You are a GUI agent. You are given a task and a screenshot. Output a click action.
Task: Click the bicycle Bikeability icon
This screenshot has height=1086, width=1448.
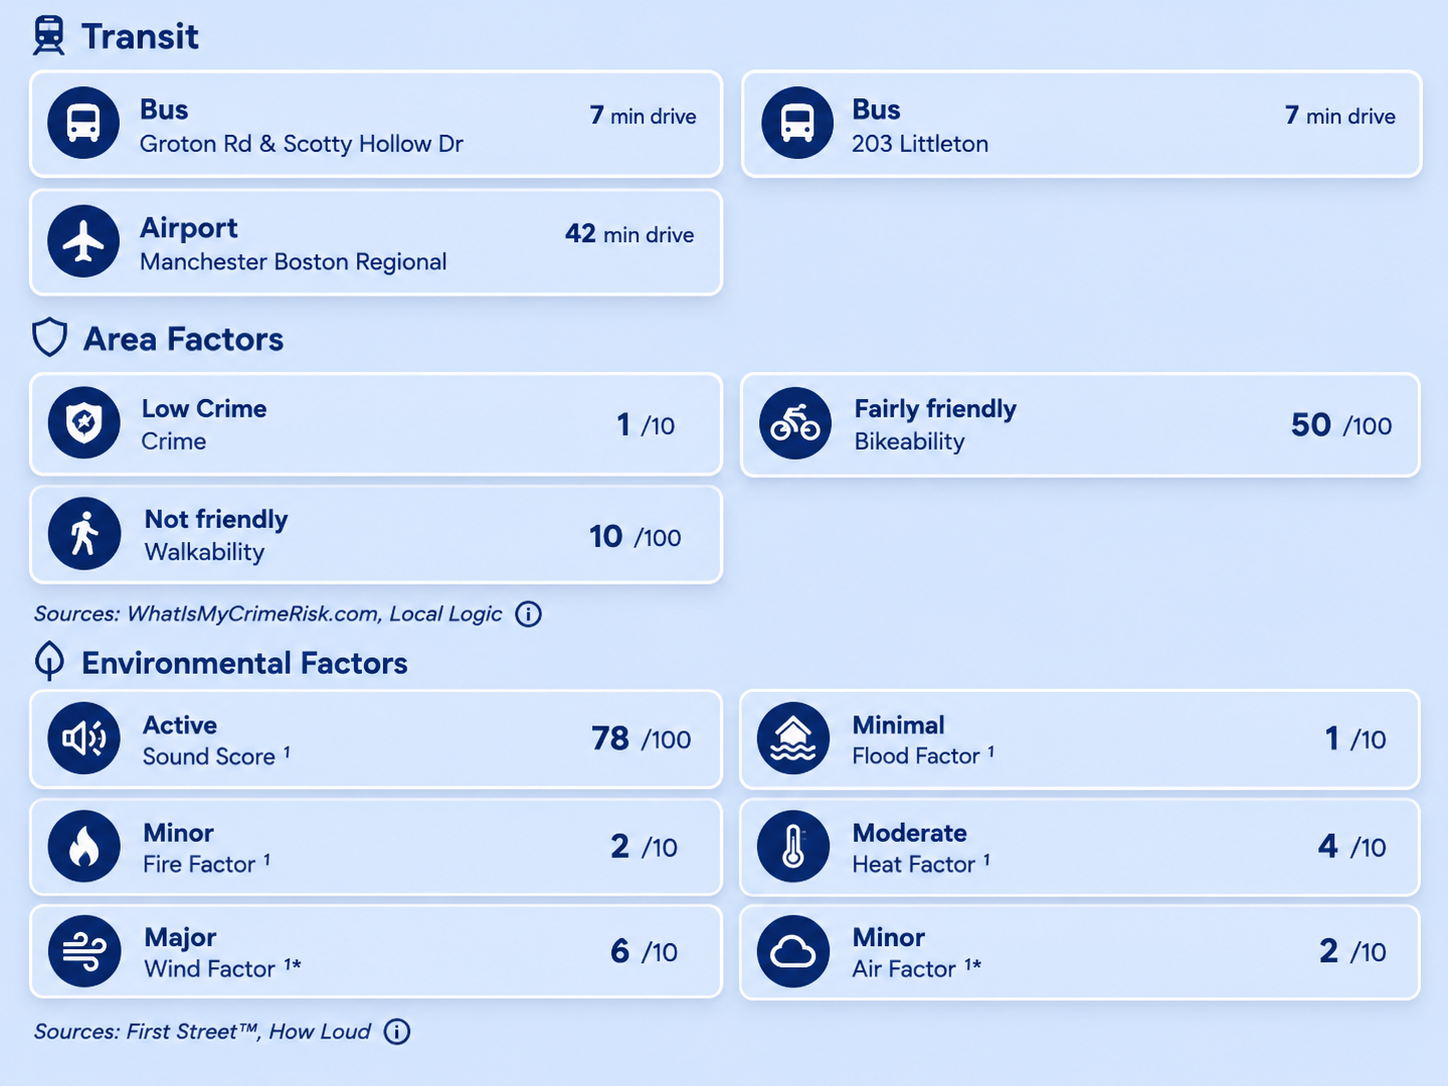pos(795,424)
